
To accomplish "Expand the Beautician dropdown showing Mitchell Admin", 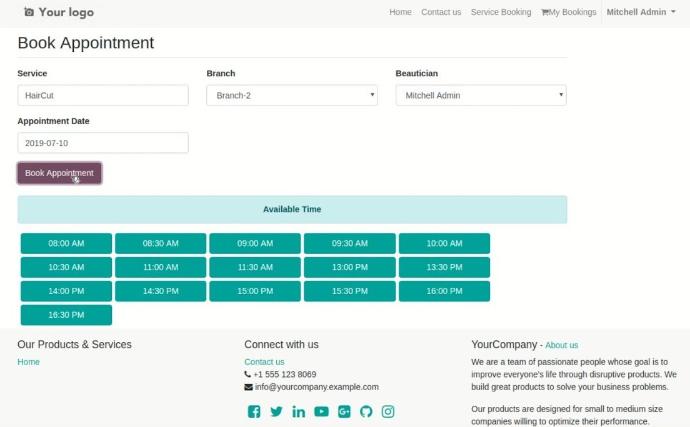I will (481, 95).
